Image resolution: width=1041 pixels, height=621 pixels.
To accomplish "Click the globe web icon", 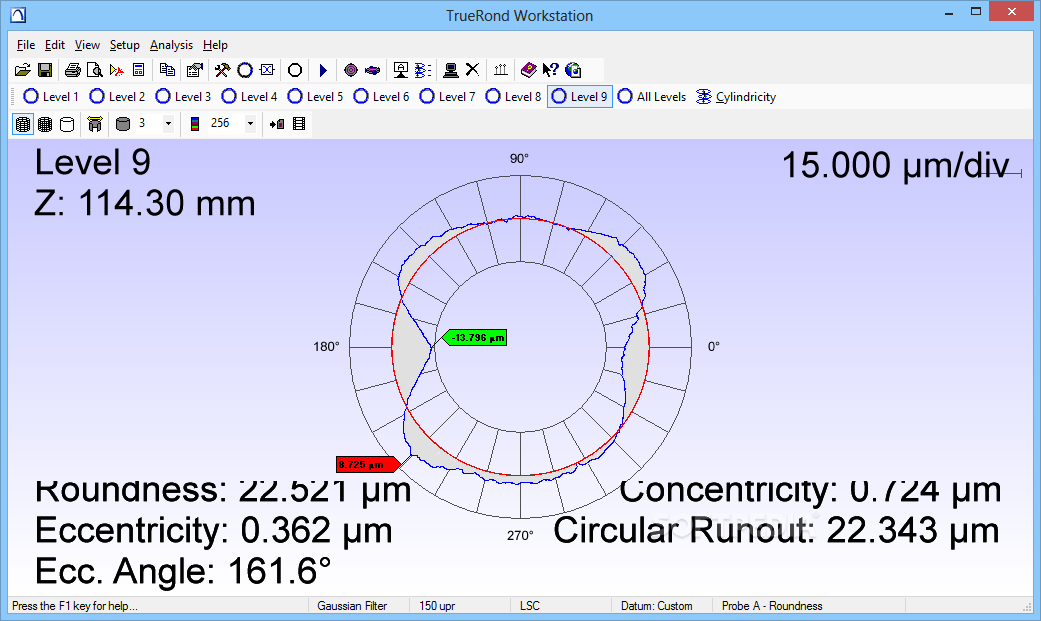I will click(x=573, y=70).
